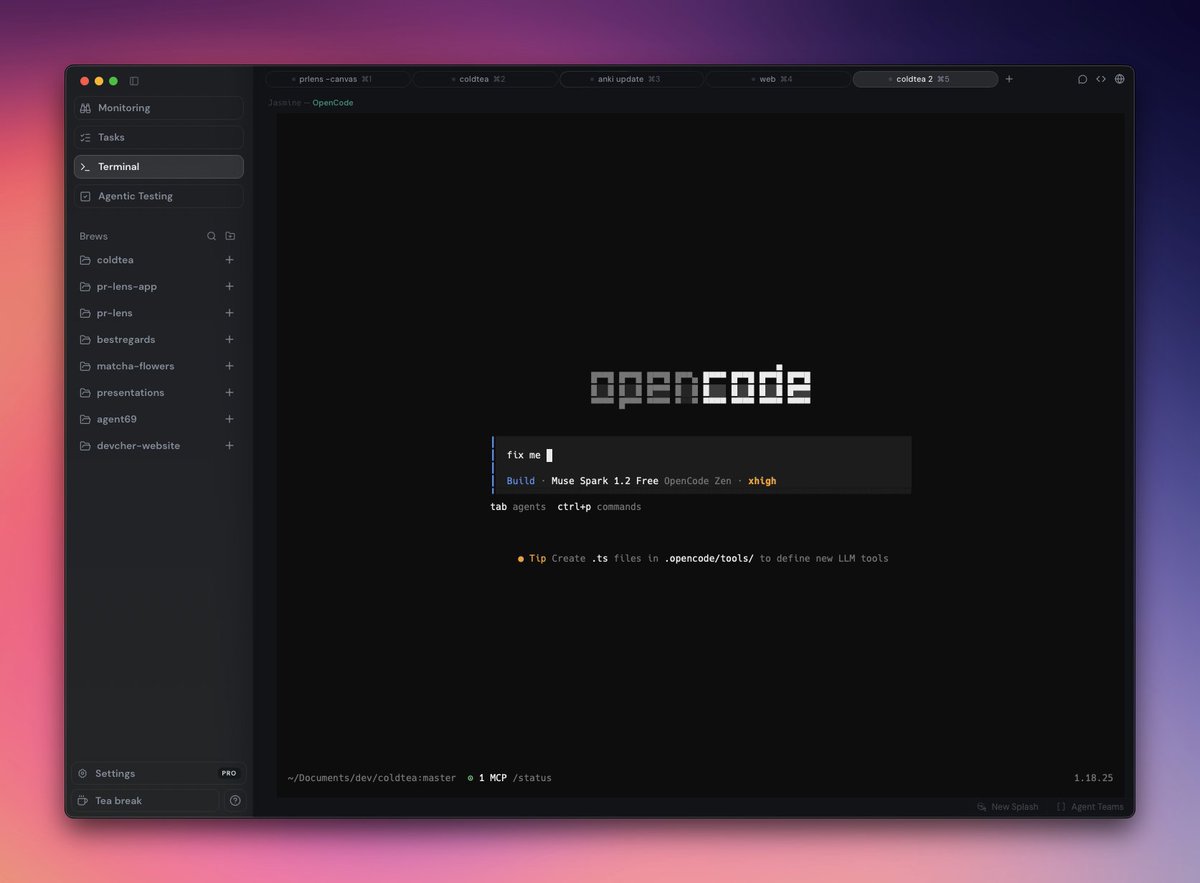Viewport: 1200px width, 883px height.
Task: Open the pr-lens-app brew folder
Action: [127, 286]
